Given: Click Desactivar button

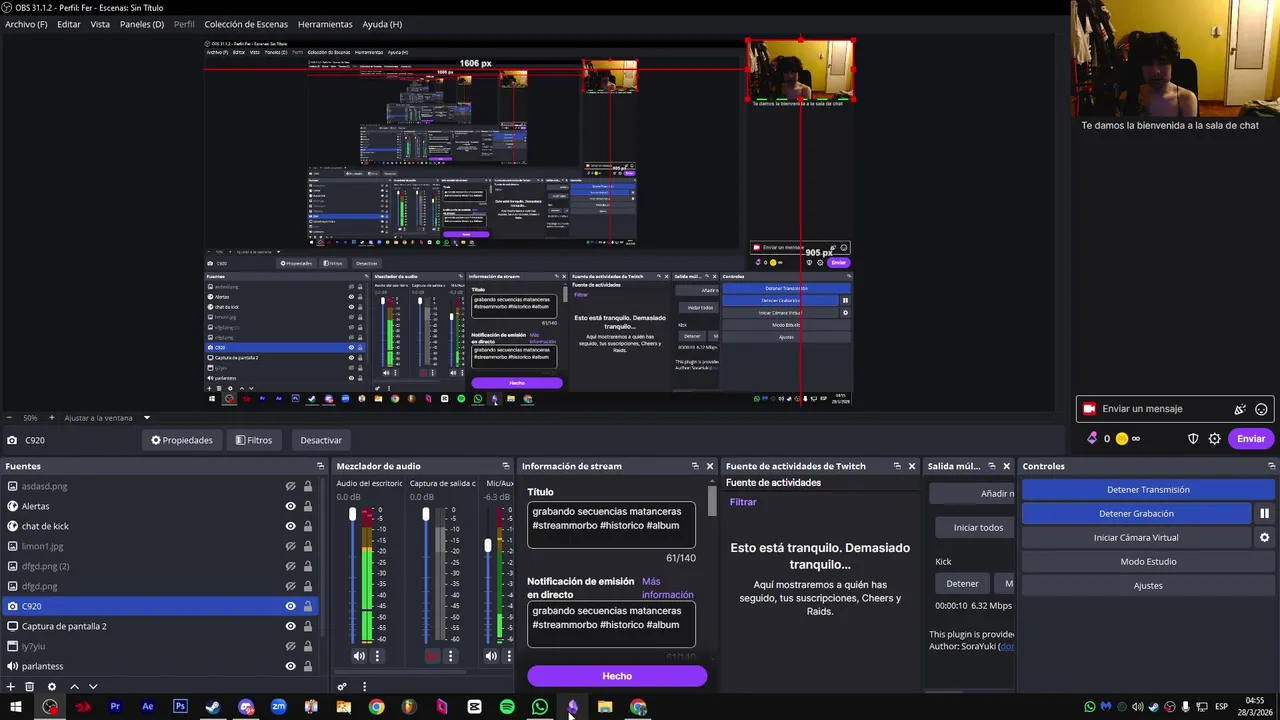Looking at the screenshot, I should tap(321, 440).
